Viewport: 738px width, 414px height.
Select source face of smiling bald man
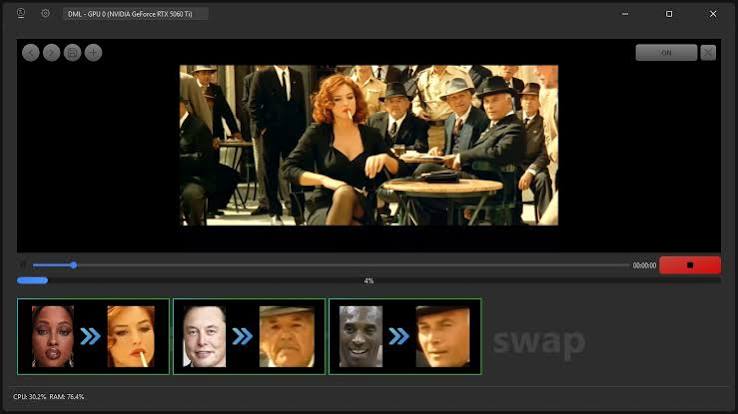(x=361, y=336)
